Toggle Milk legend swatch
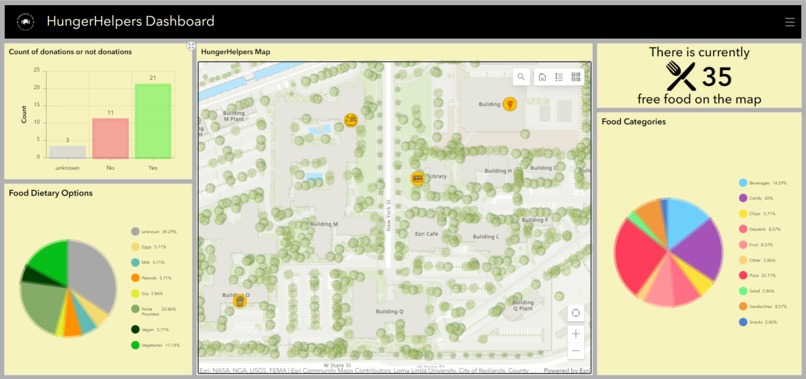806x379 pixels. (135, 262)
